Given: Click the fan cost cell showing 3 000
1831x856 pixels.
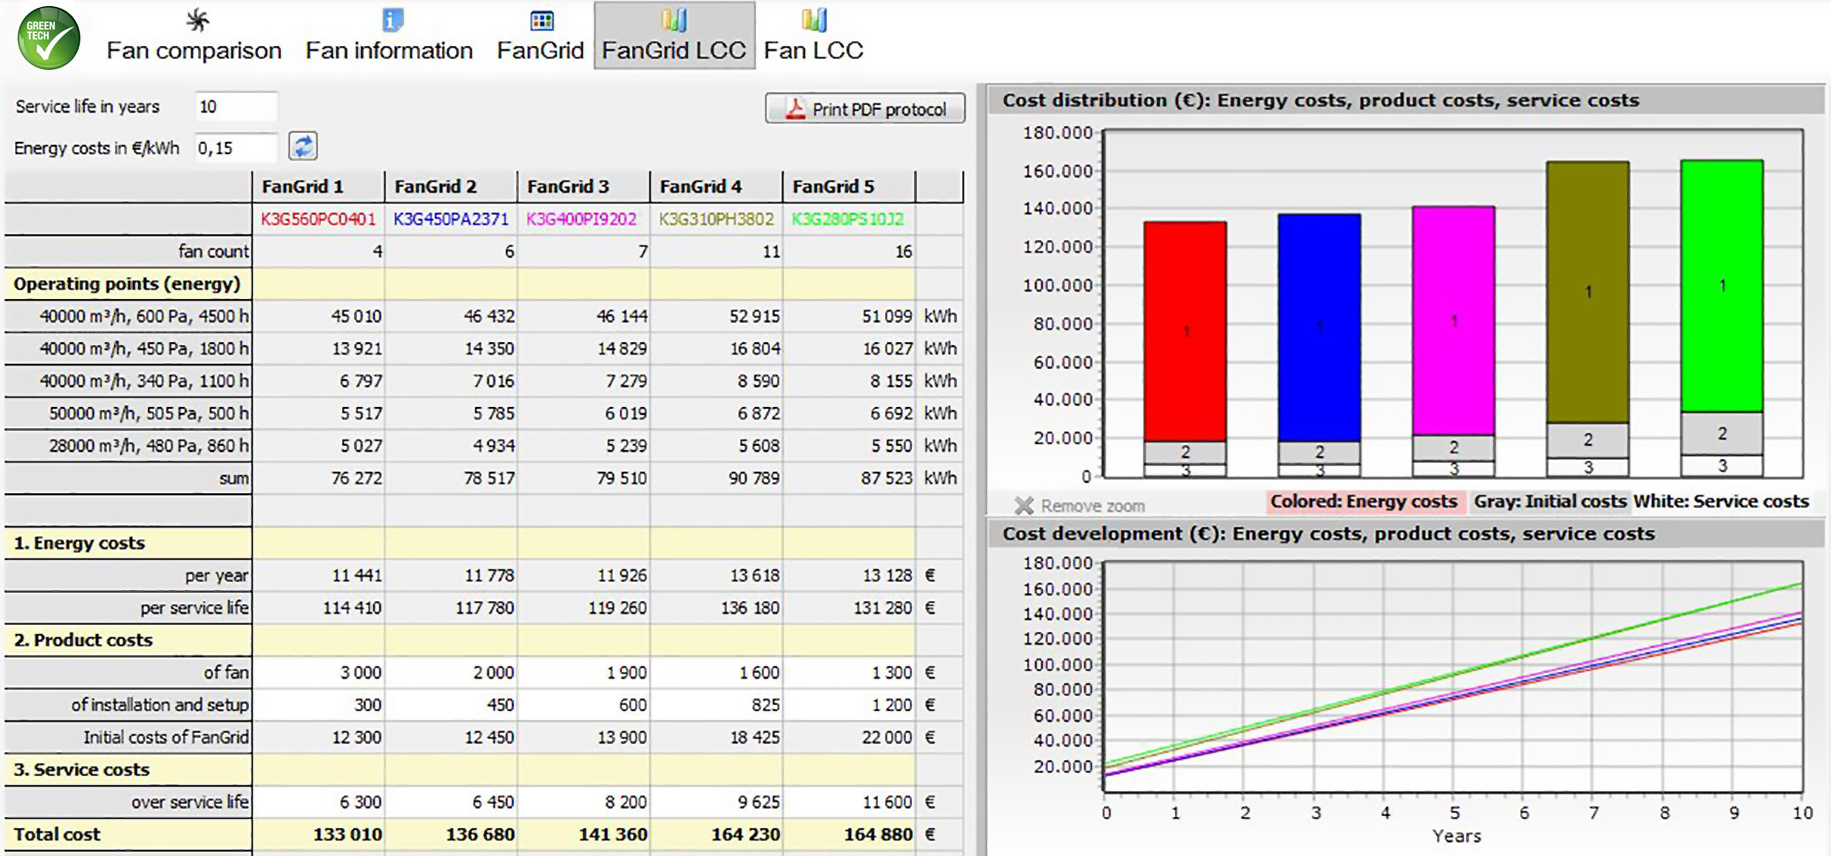Looking at the screenshot, I should click(318, 673).
